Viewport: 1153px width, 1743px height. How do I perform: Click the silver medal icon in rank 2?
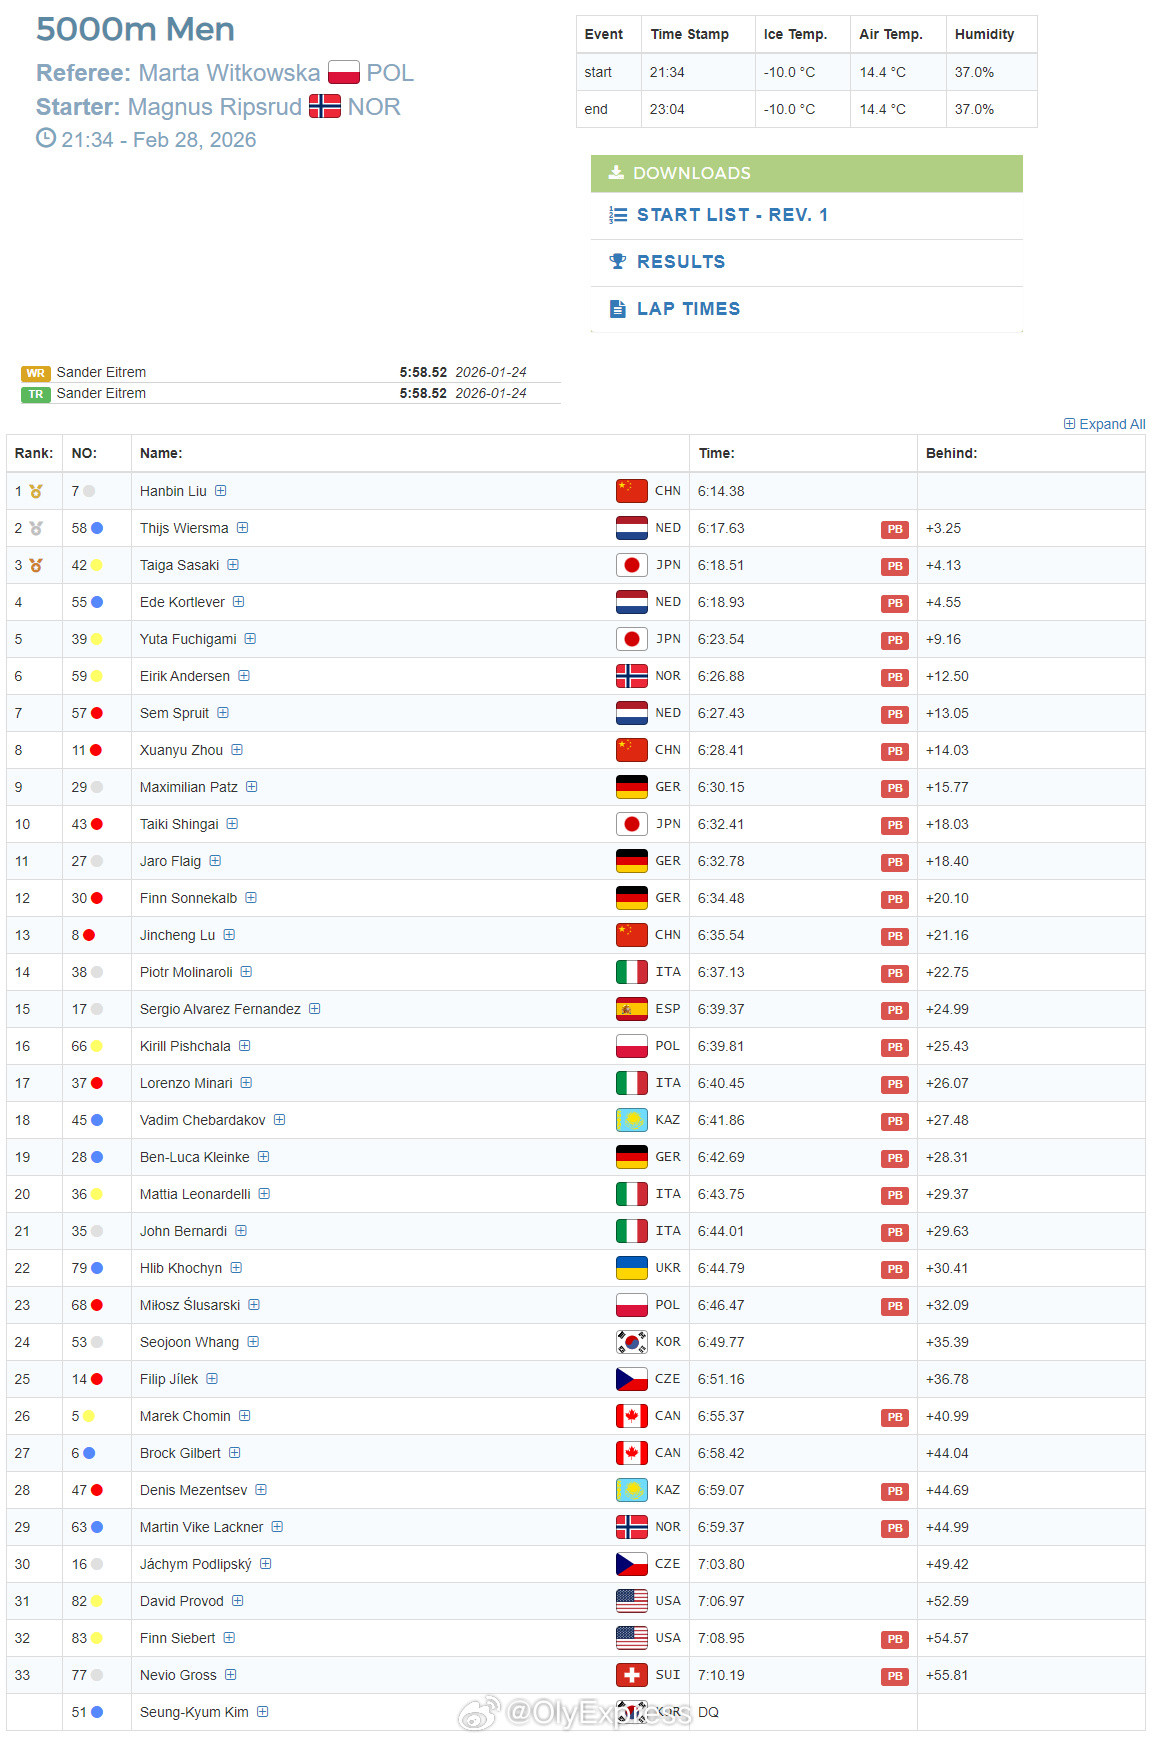pyautogui.click(x=36, y=528)
